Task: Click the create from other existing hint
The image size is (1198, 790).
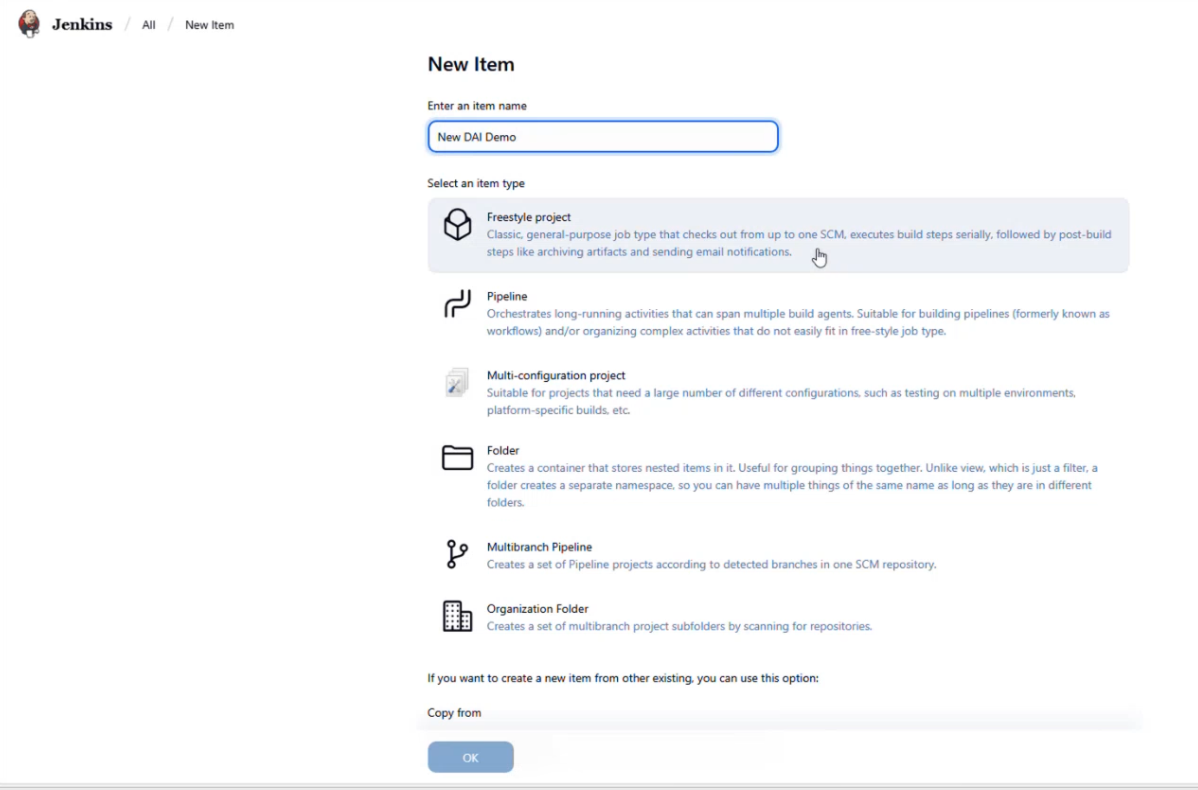Action: 623,678
